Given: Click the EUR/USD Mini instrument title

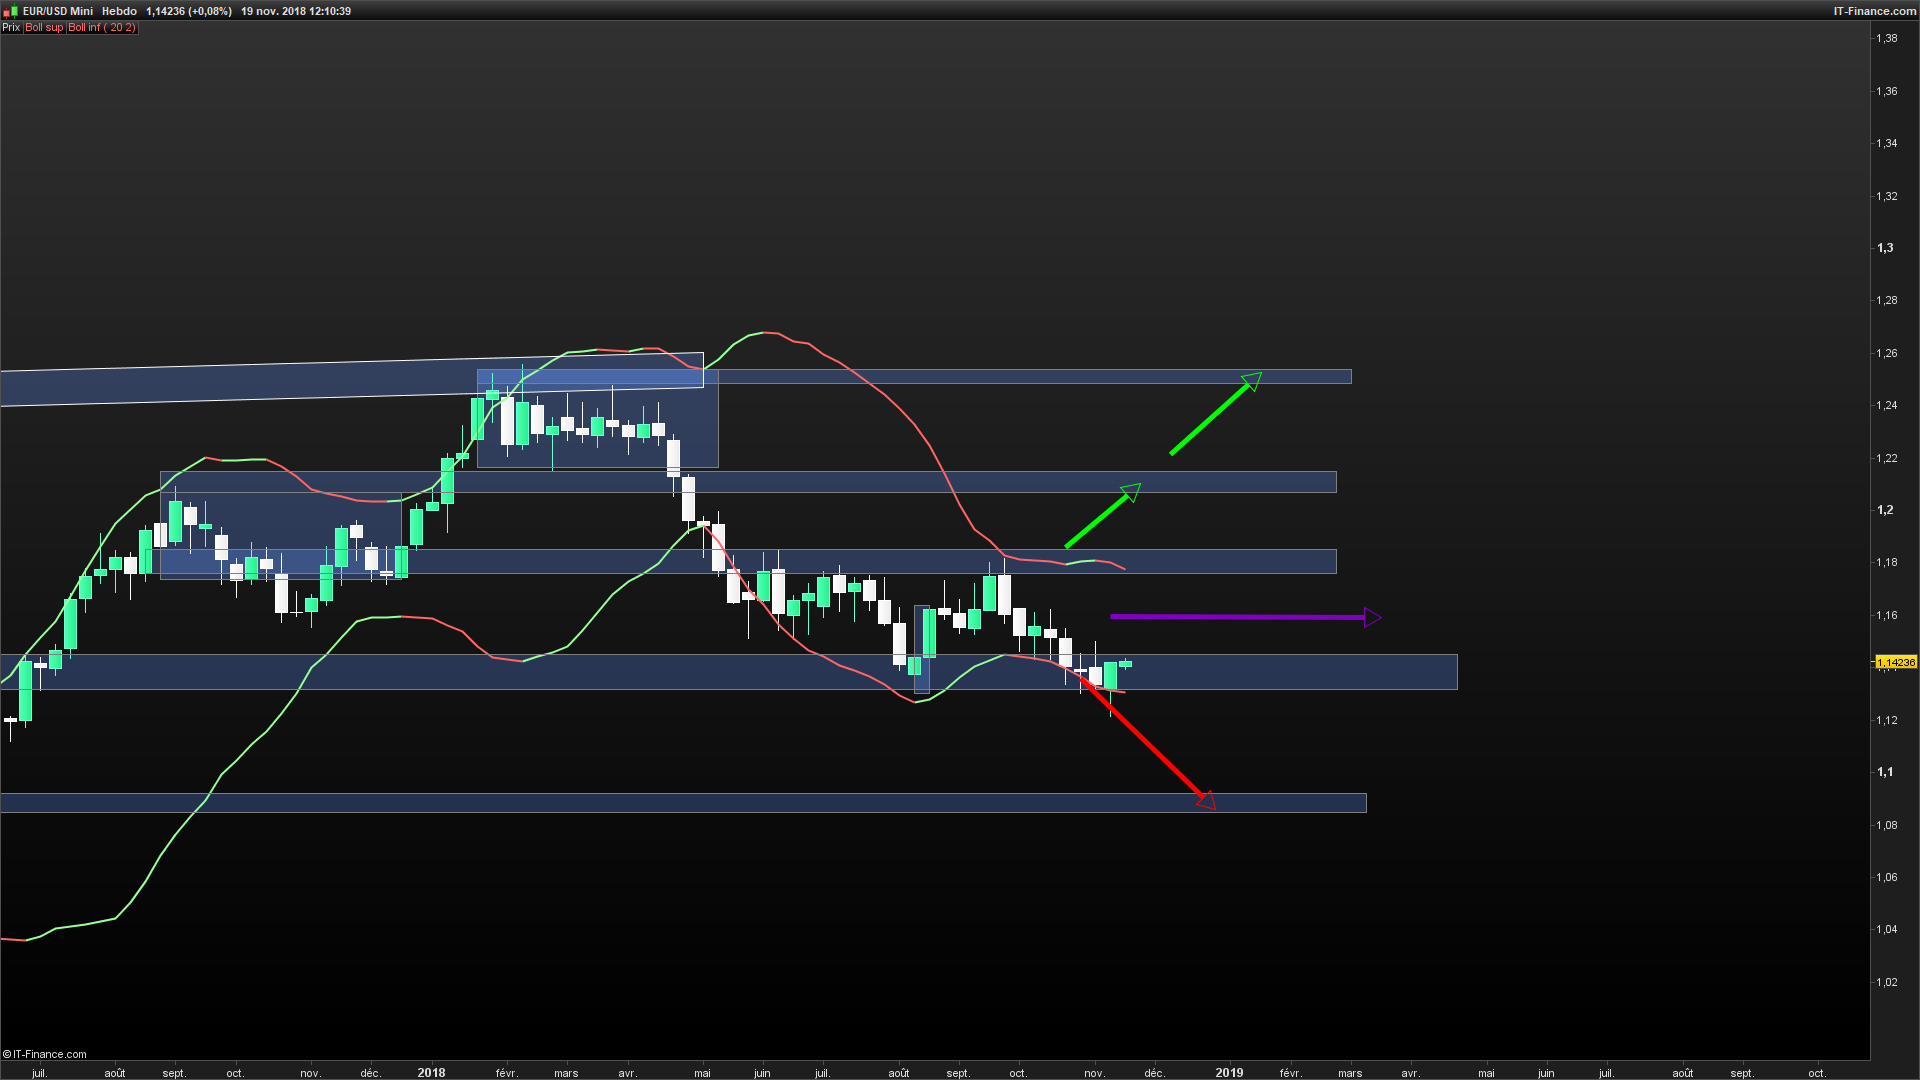Looking at the screenshot, I should point(58,11).
